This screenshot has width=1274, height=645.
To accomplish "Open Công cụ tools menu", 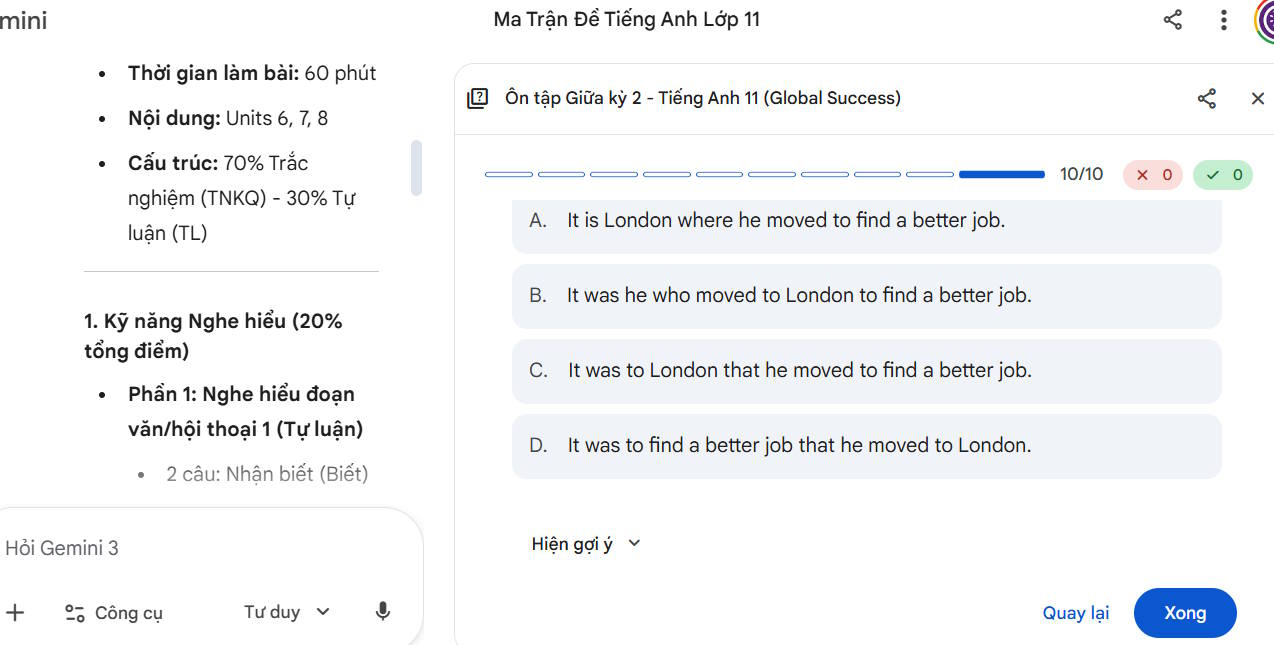I will (x=113, y=613).
